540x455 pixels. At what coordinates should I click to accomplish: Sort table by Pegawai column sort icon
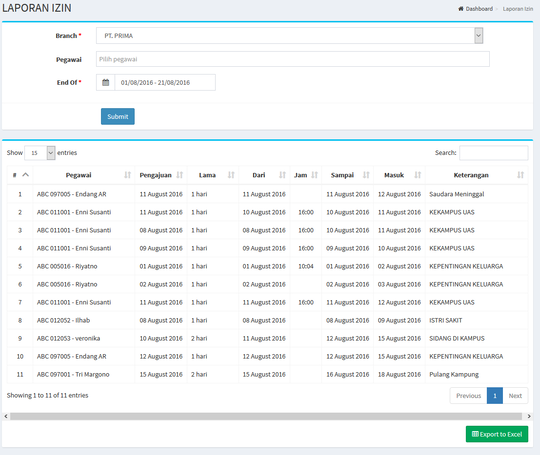click(x=127, y=175)
